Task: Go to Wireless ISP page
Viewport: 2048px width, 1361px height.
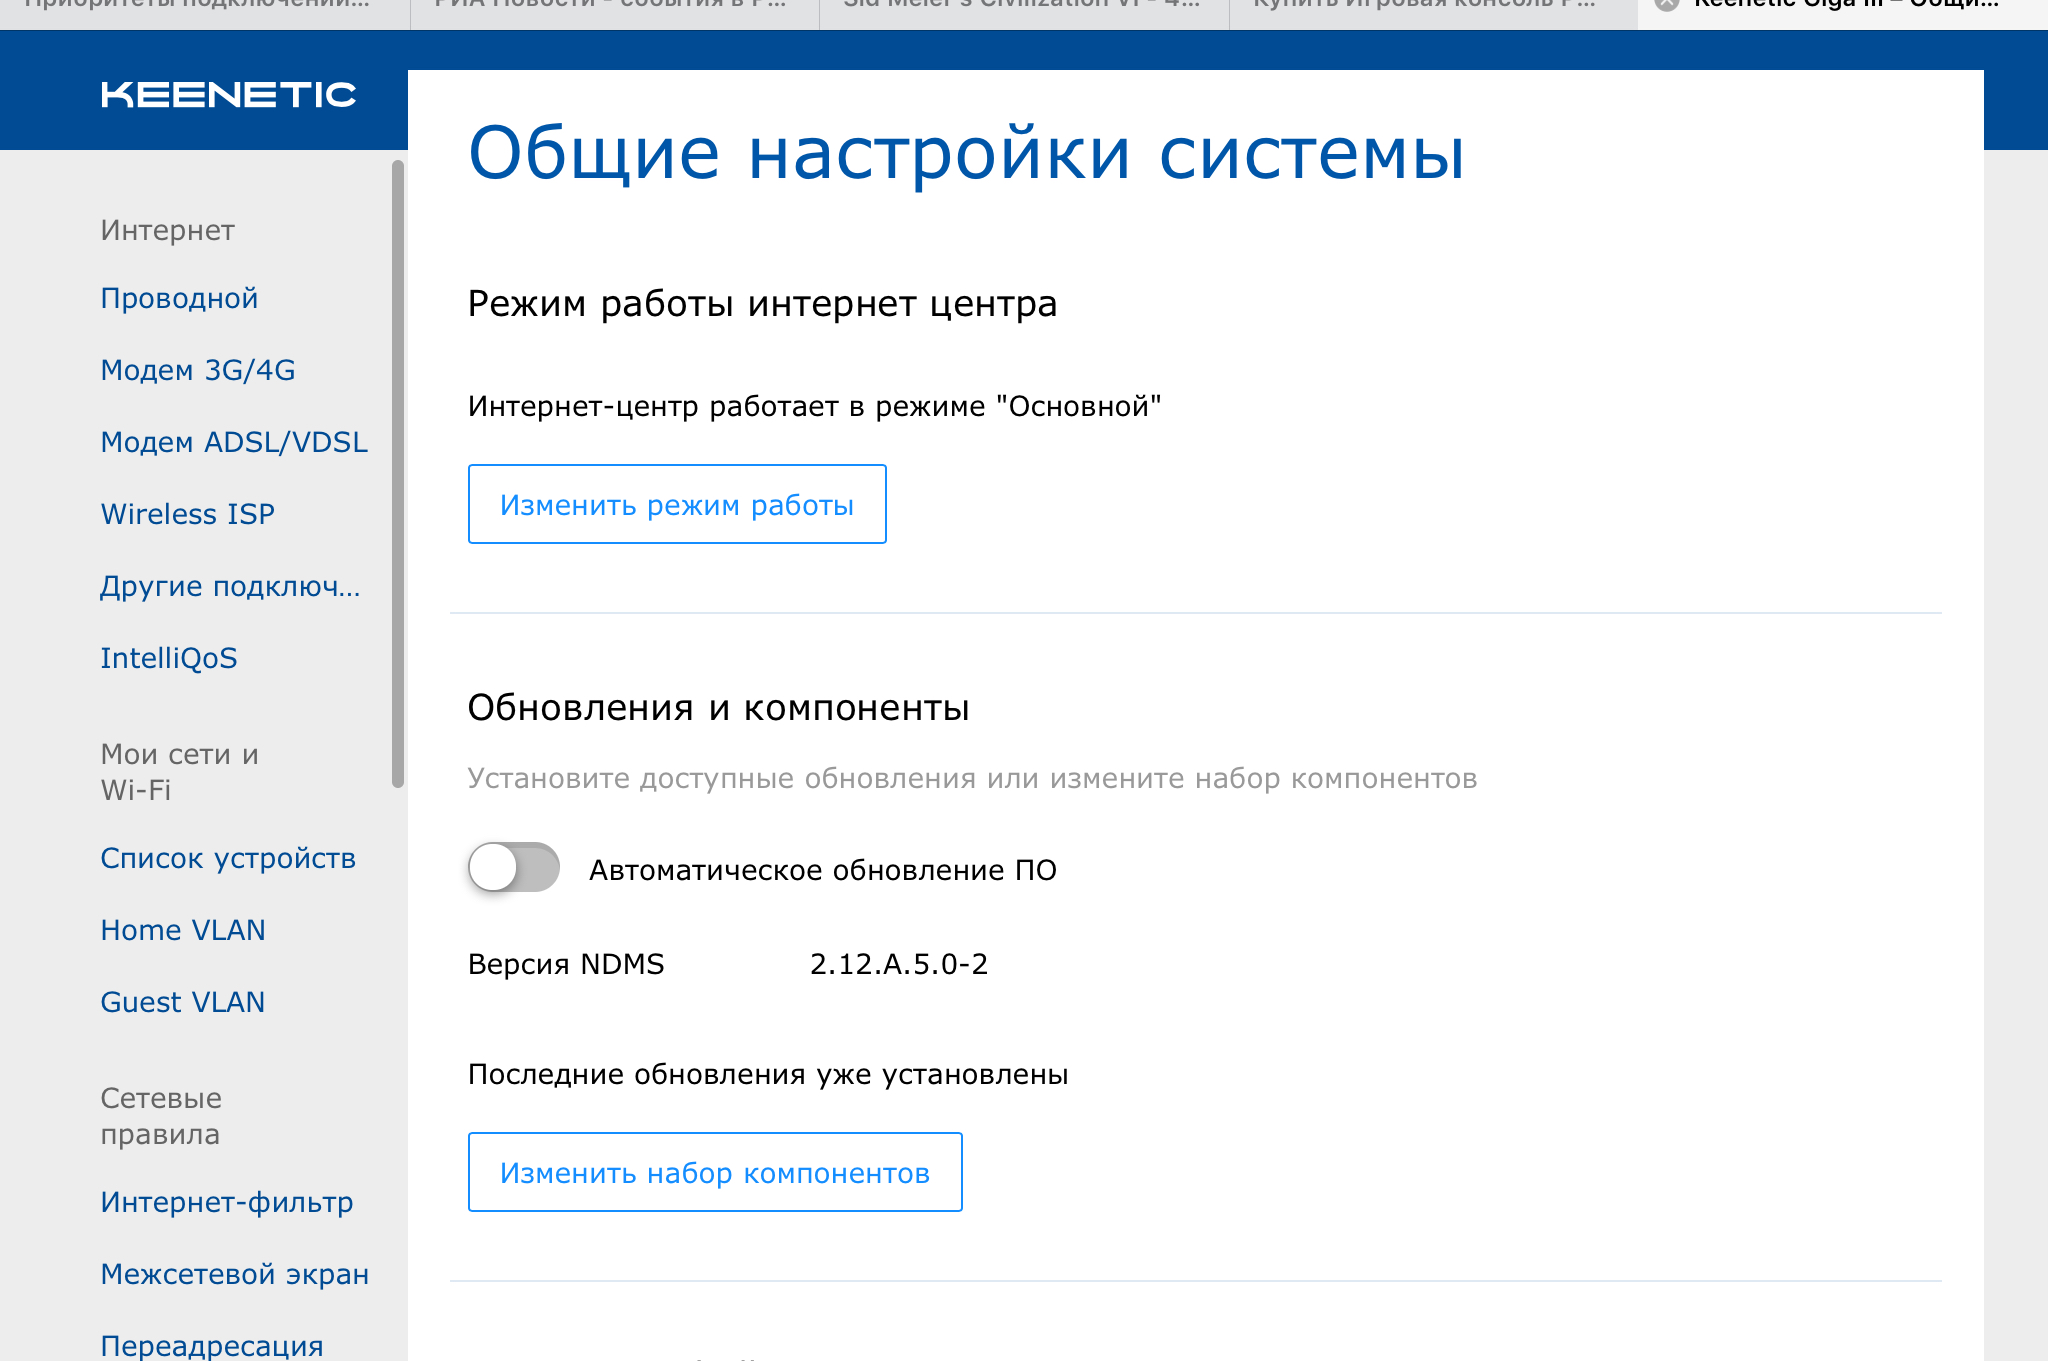Action: point(187,514)
